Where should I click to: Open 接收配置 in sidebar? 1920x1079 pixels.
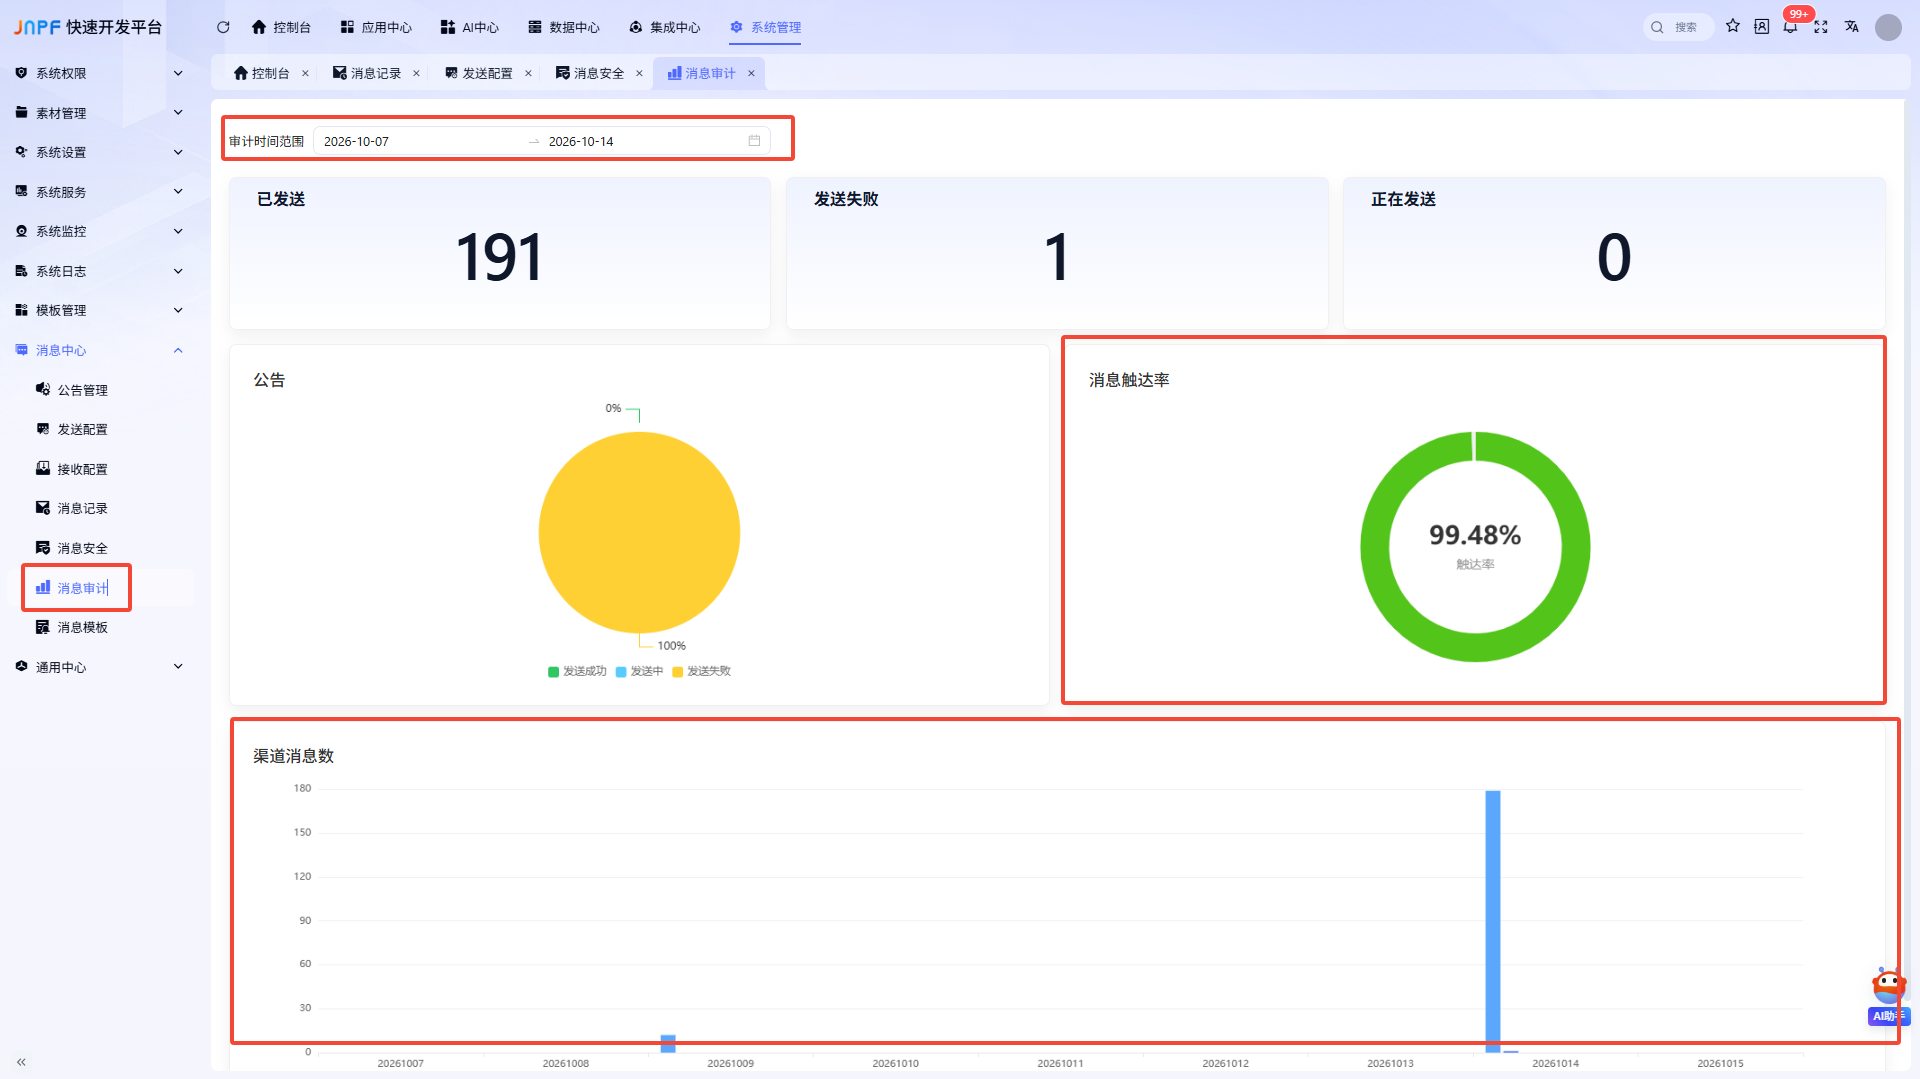pos(82,469)
